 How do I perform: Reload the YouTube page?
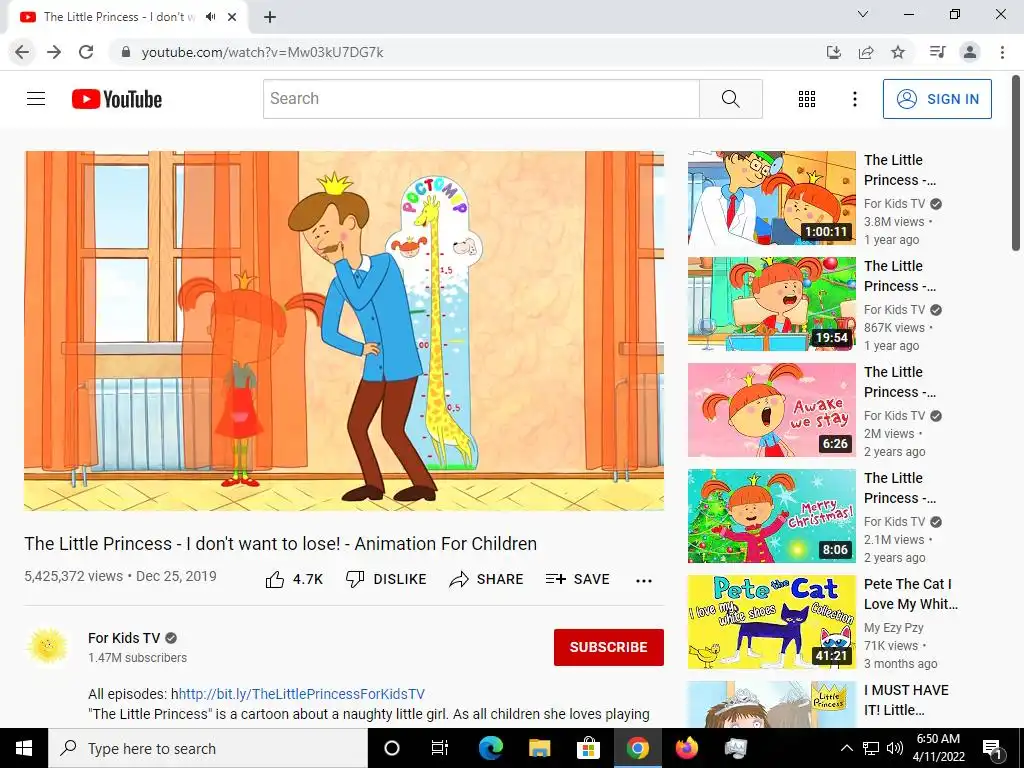pos(86,52)
